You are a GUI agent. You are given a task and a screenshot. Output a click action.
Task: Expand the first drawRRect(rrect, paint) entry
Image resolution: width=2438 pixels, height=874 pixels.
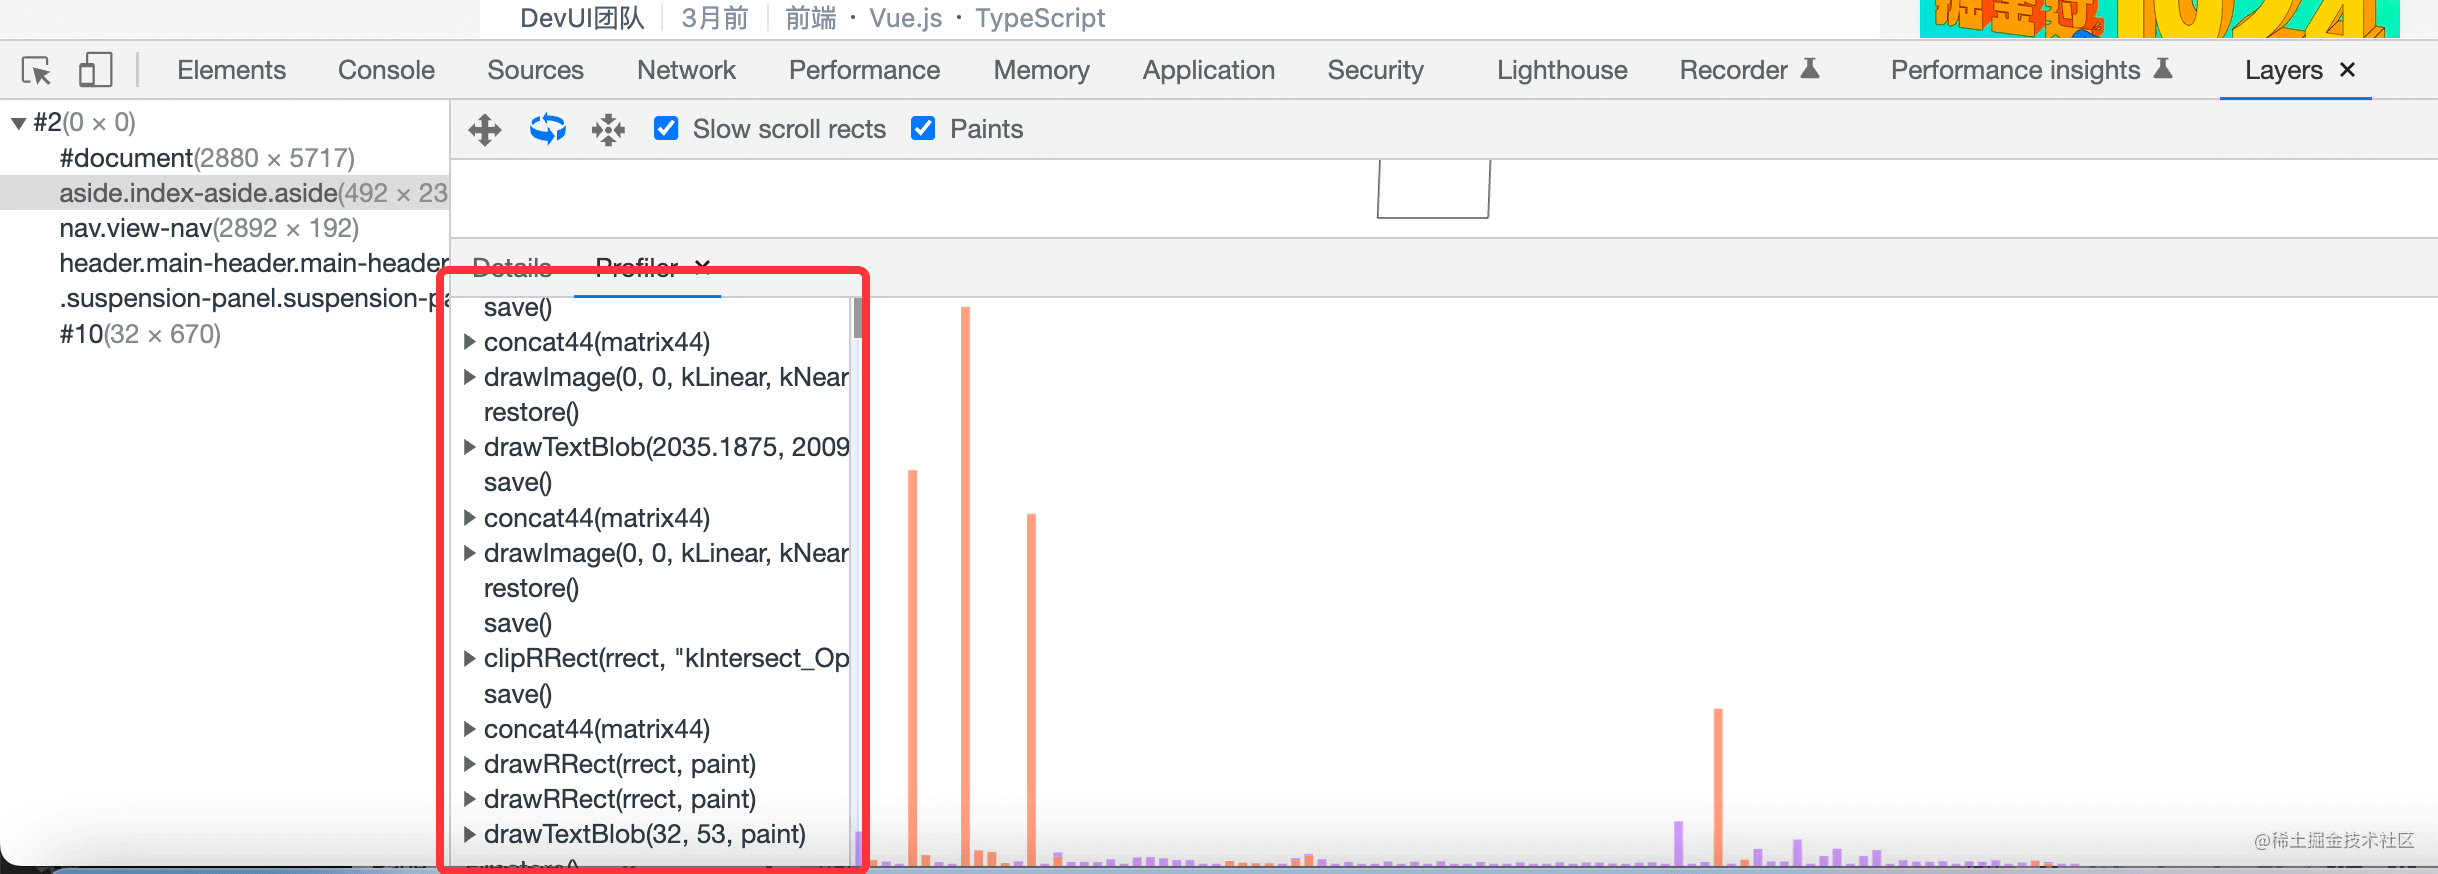coord(469,764)
